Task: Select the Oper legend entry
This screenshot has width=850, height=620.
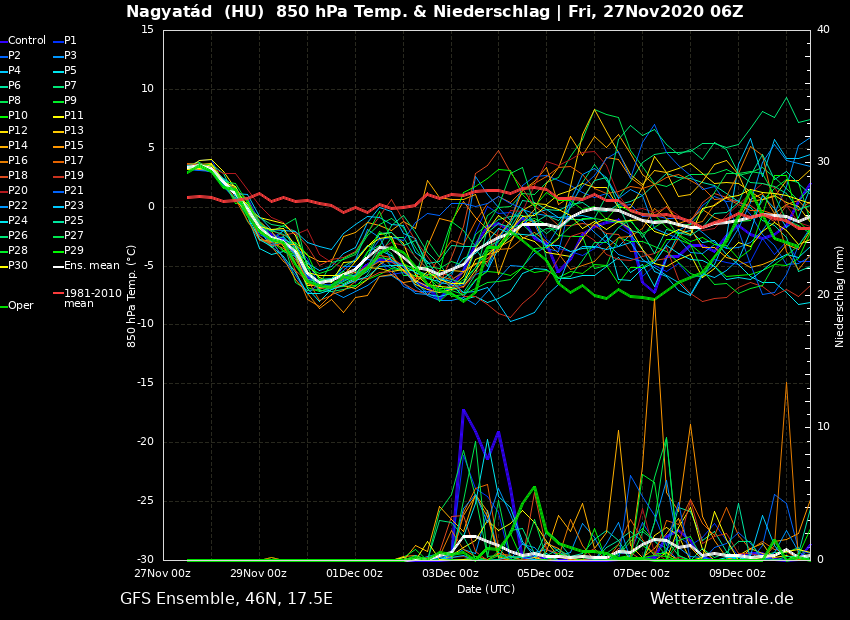Action: (21, 306)
